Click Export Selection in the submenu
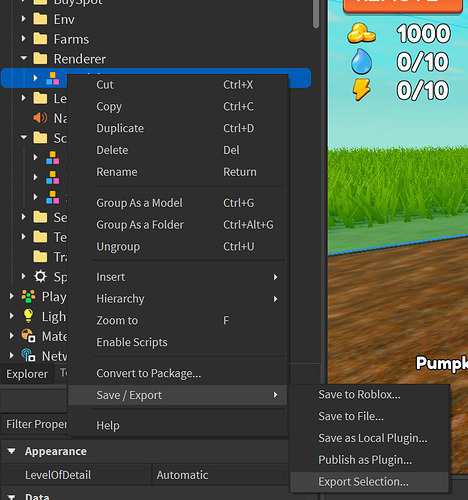This screenshot has height=500, width=468. pyautogui.click(x=369, y=482)
